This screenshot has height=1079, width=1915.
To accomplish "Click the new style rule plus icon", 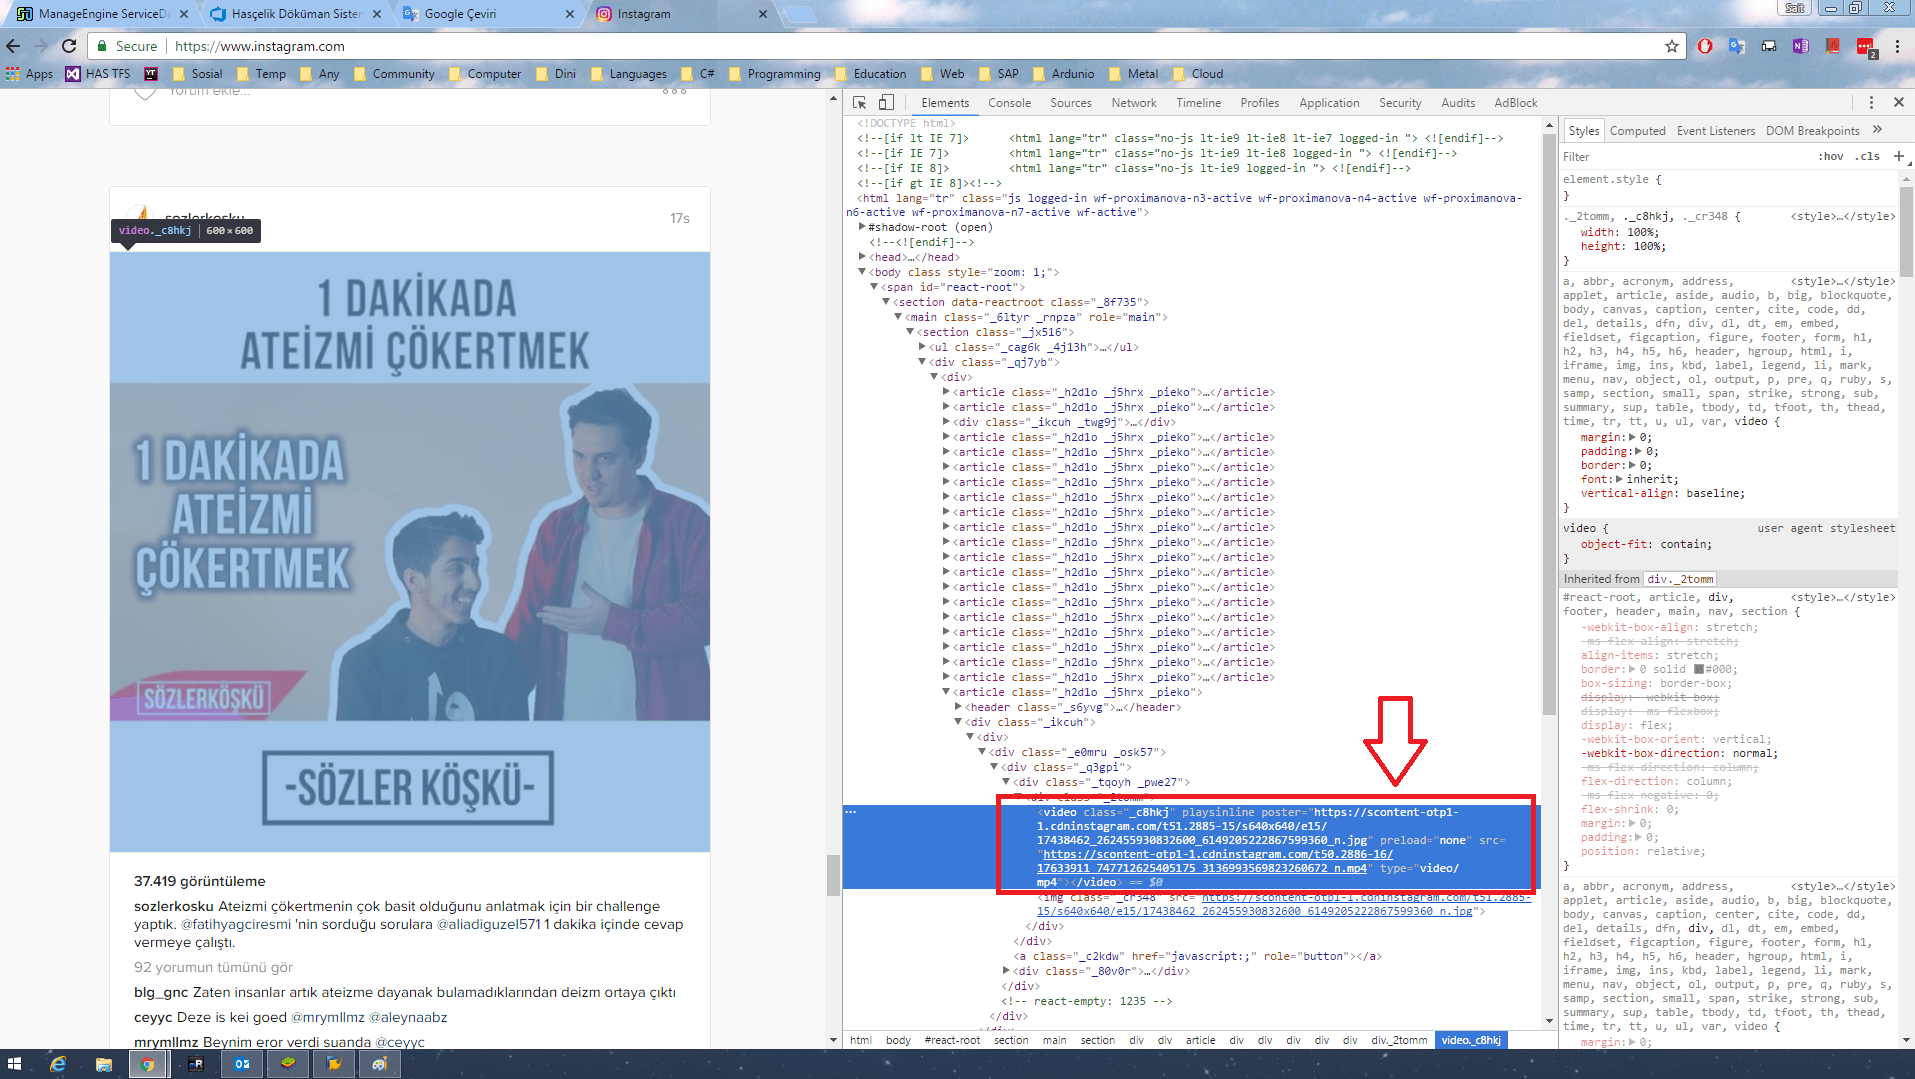I will 1899,156.
